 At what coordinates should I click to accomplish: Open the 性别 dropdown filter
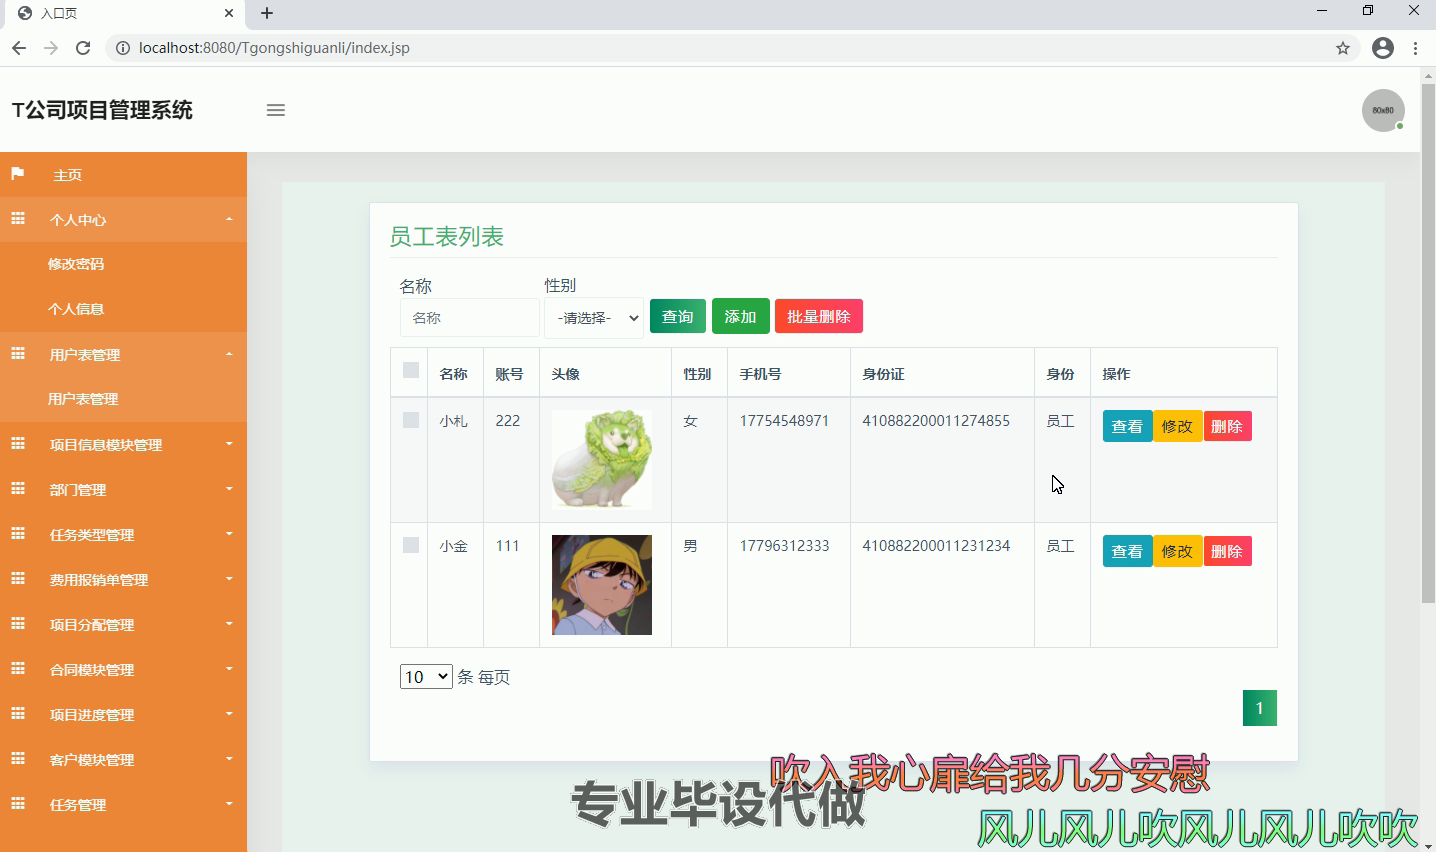click(x=594, y=318)
